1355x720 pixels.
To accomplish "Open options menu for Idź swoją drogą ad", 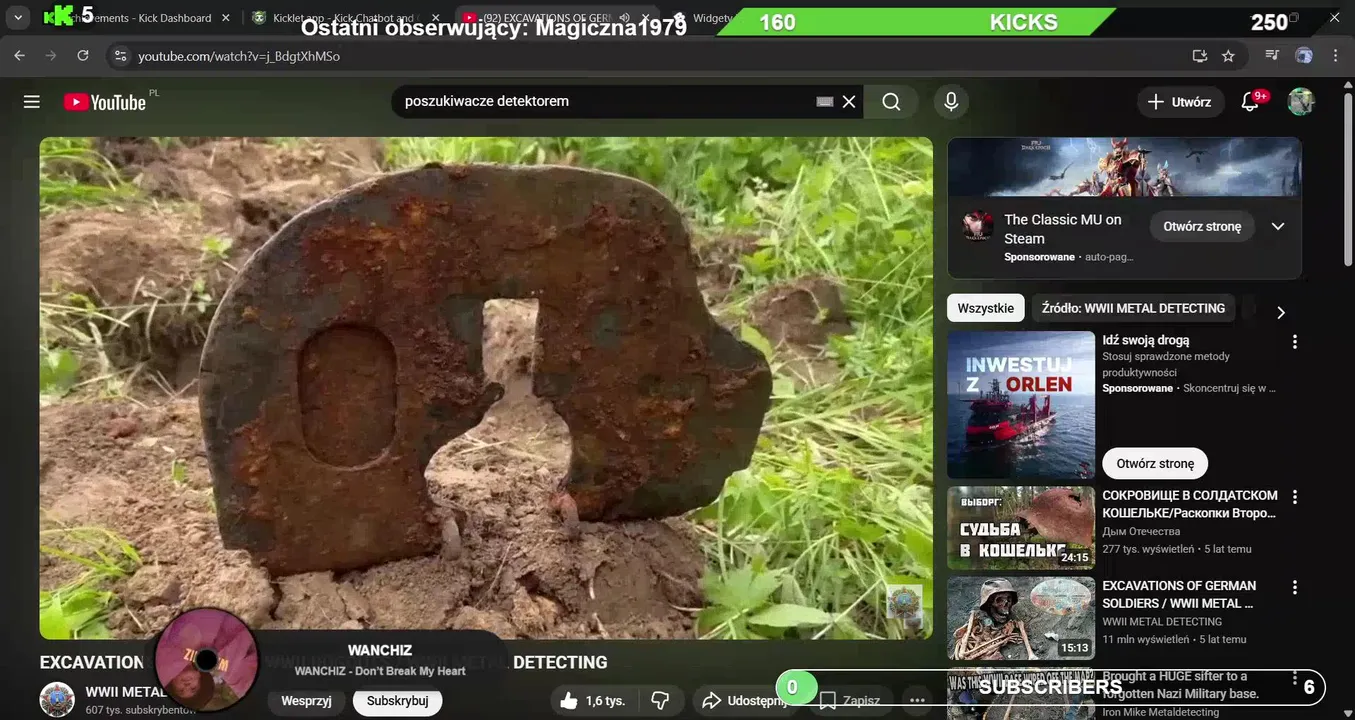I will tap(1294, 342).
